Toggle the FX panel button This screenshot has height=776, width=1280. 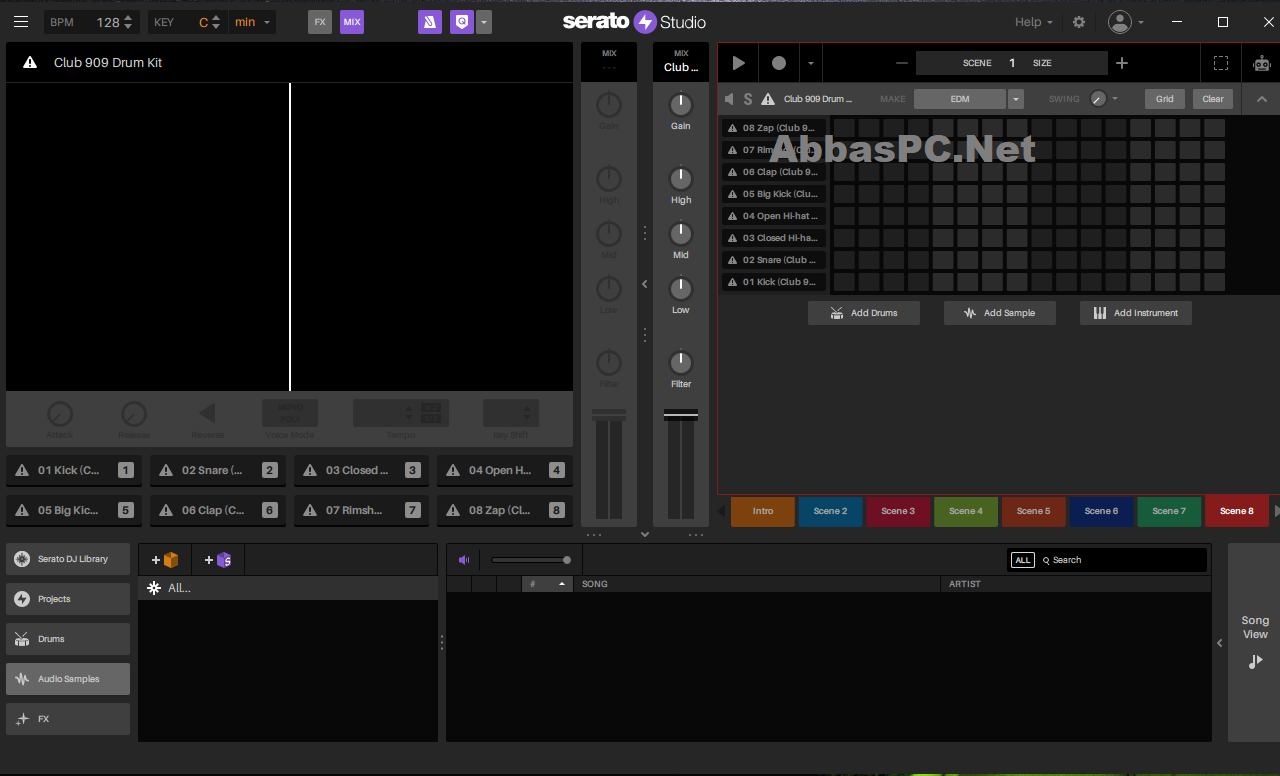pyautogui.click(x=320, y=22)
